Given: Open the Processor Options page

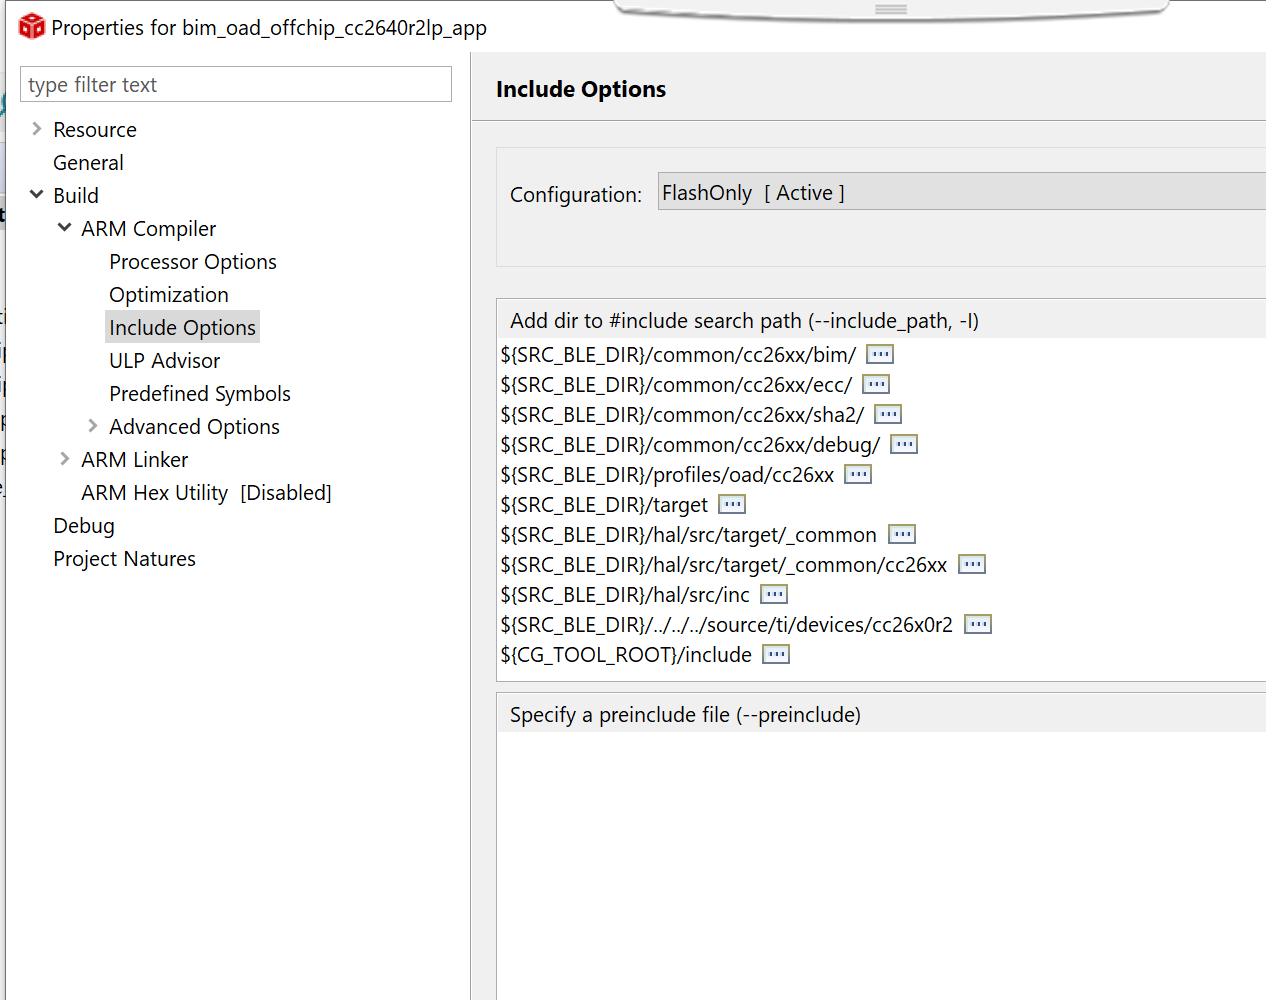Looking at the screenshot, I should (x=193, y=262).
